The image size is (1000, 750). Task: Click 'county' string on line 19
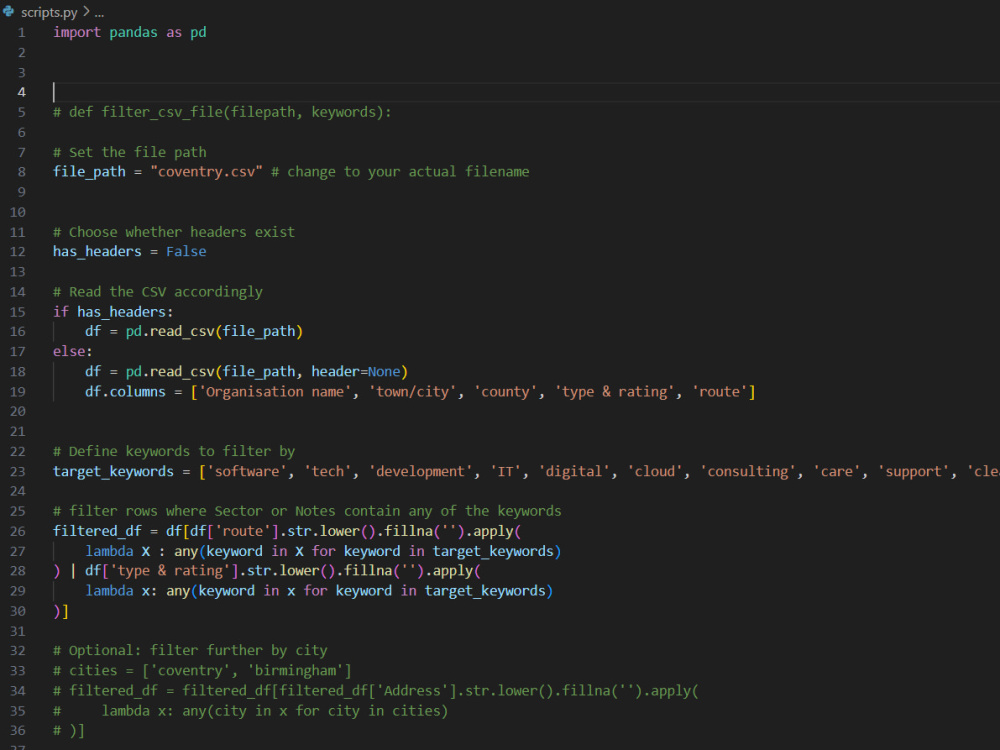[x=504, y=392]
